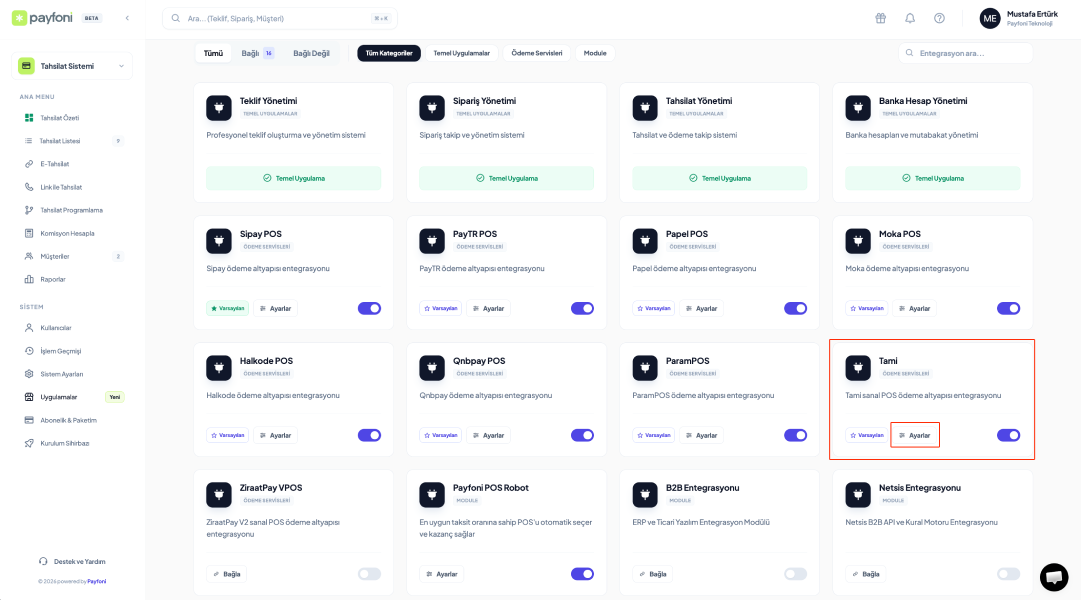Filter by Ödeme Servisleri category
Screen dimensions: 1081x600
(x=537, y=53)
